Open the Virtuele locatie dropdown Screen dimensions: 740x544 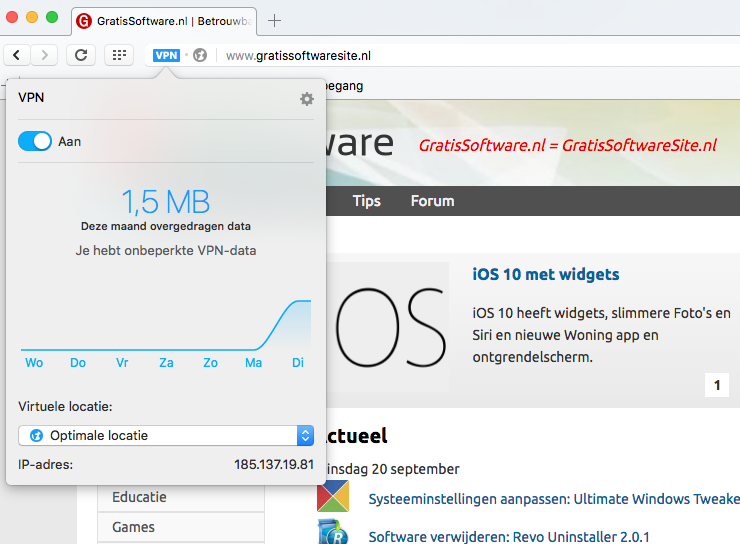(167, 435)
